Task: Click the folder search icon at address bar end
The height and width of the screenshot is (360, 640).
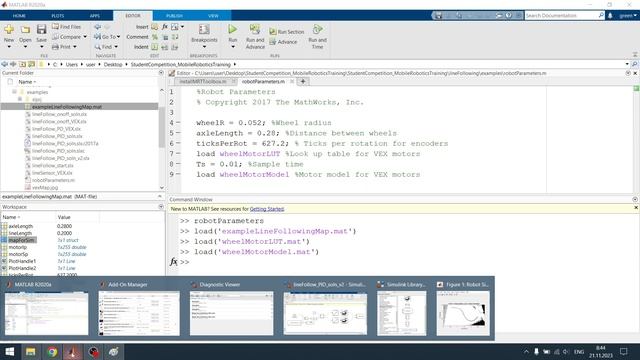Action: tap(635, 64)
